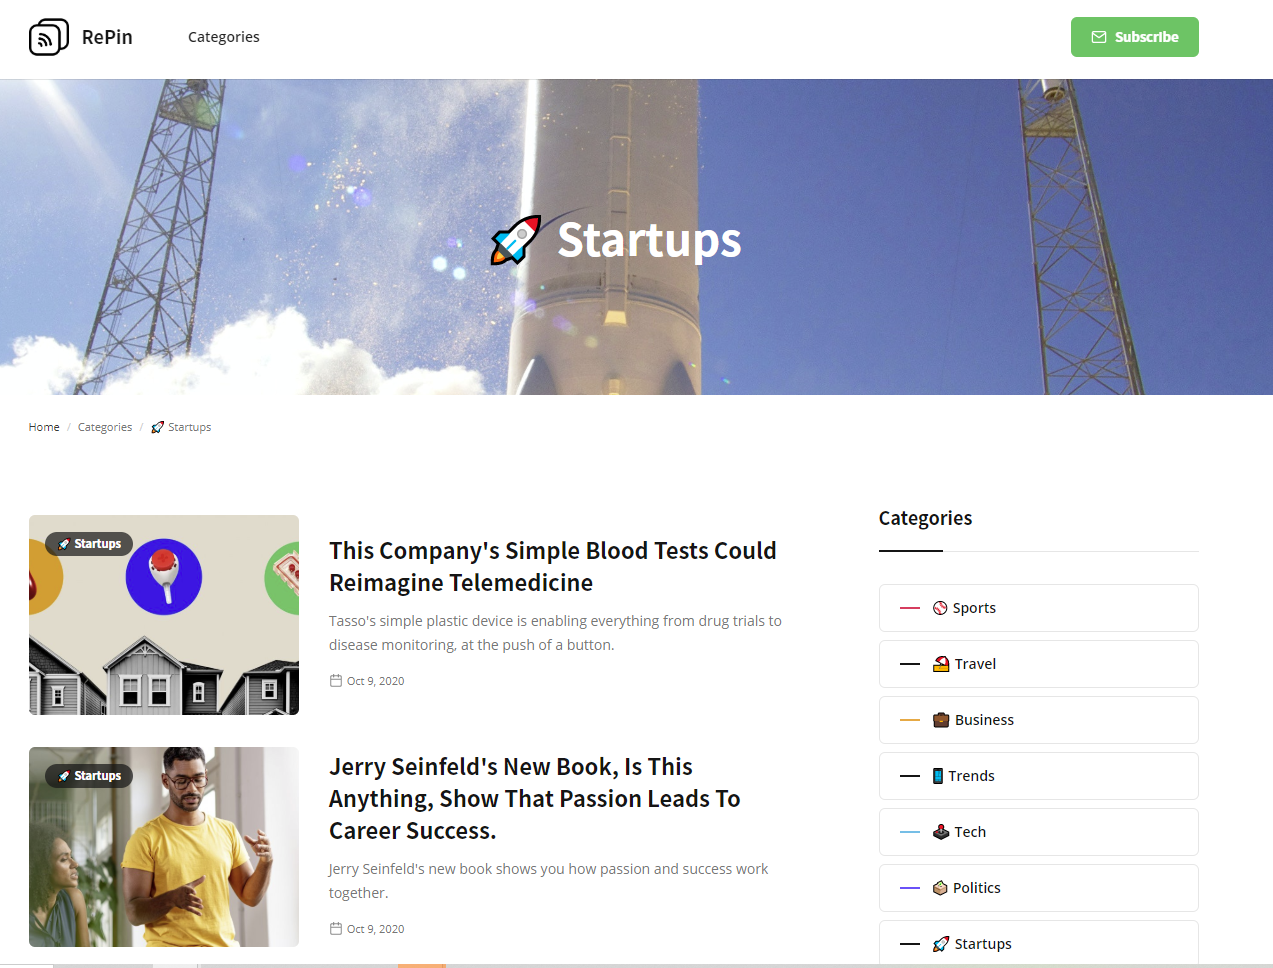Click the man in yellow shirt thumbnail
Viewport: 1273px width, 968px height.
tap(164, 847)
